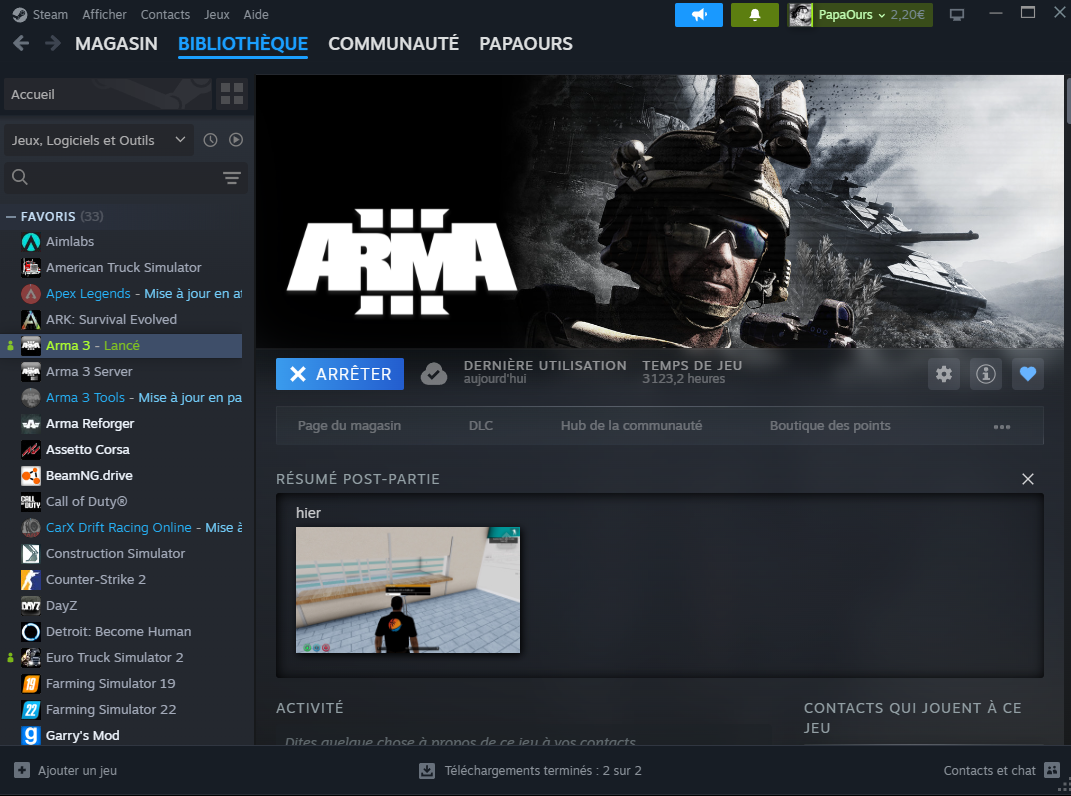Collapse the FAVORIS category
The height and width of the screenshot is (796, 1071).
pyautogui.click(x=12, y=216)
